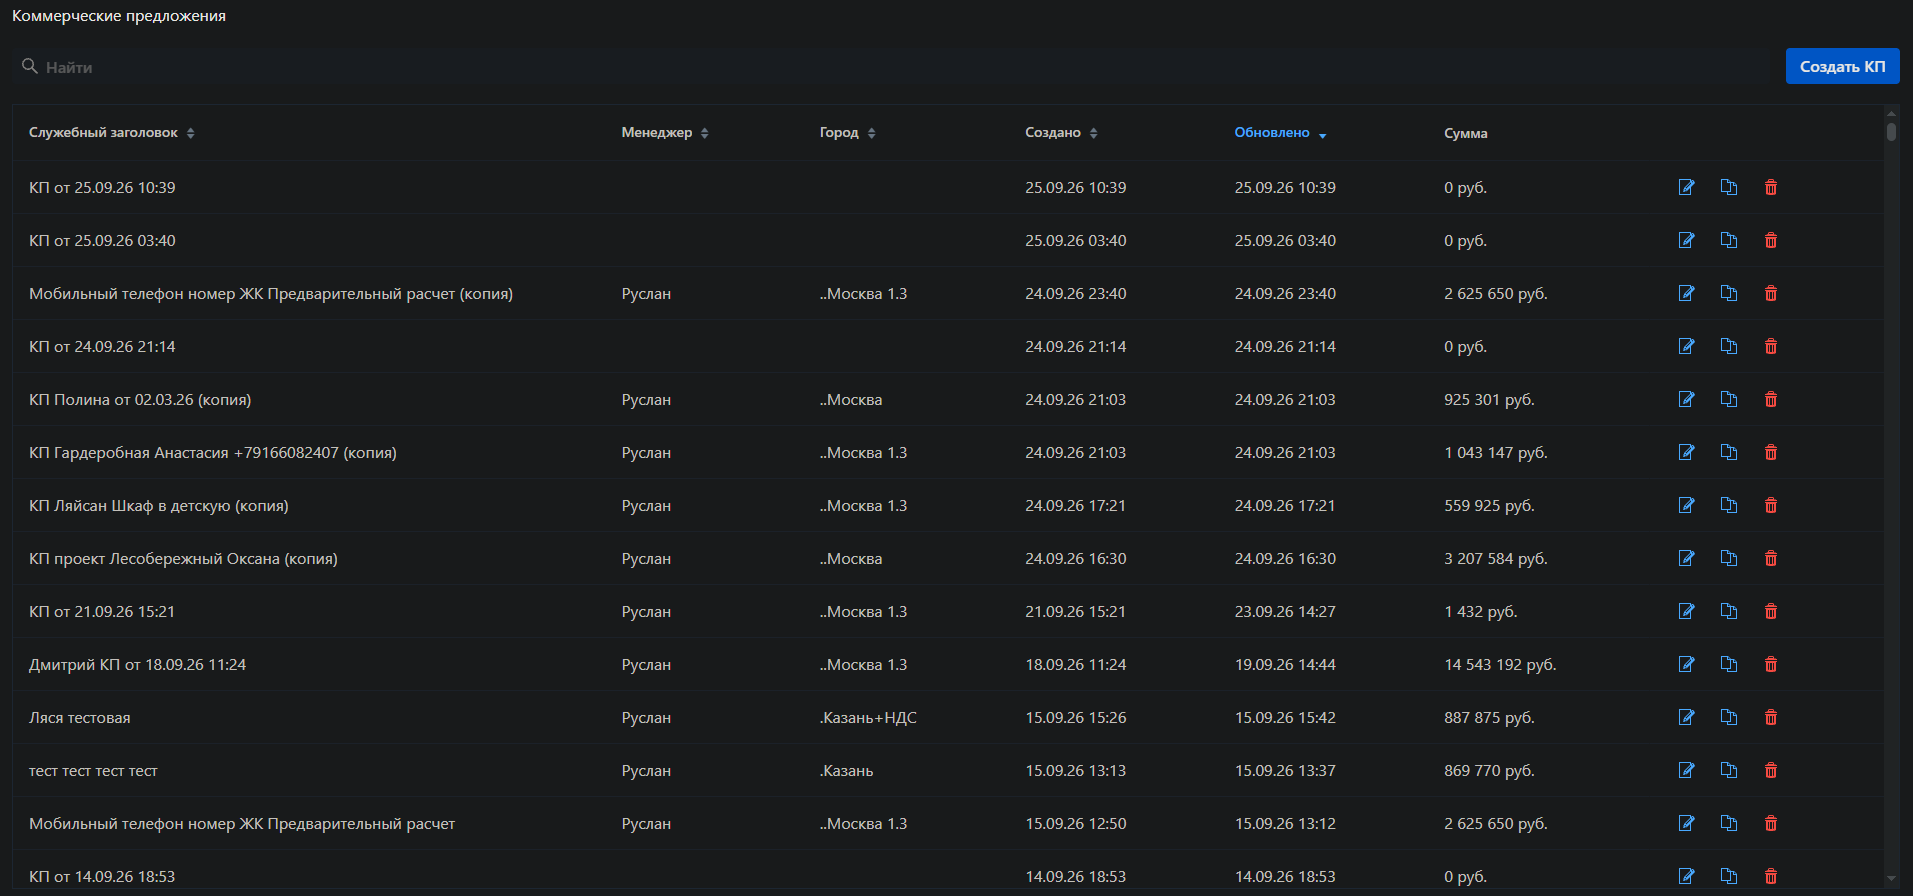This screenshot has width=1913, height=896.
Task: Copy the КП Полина от 02.03.26 (копия) row
Action: pyautogui.click(x=1728, y=399)
